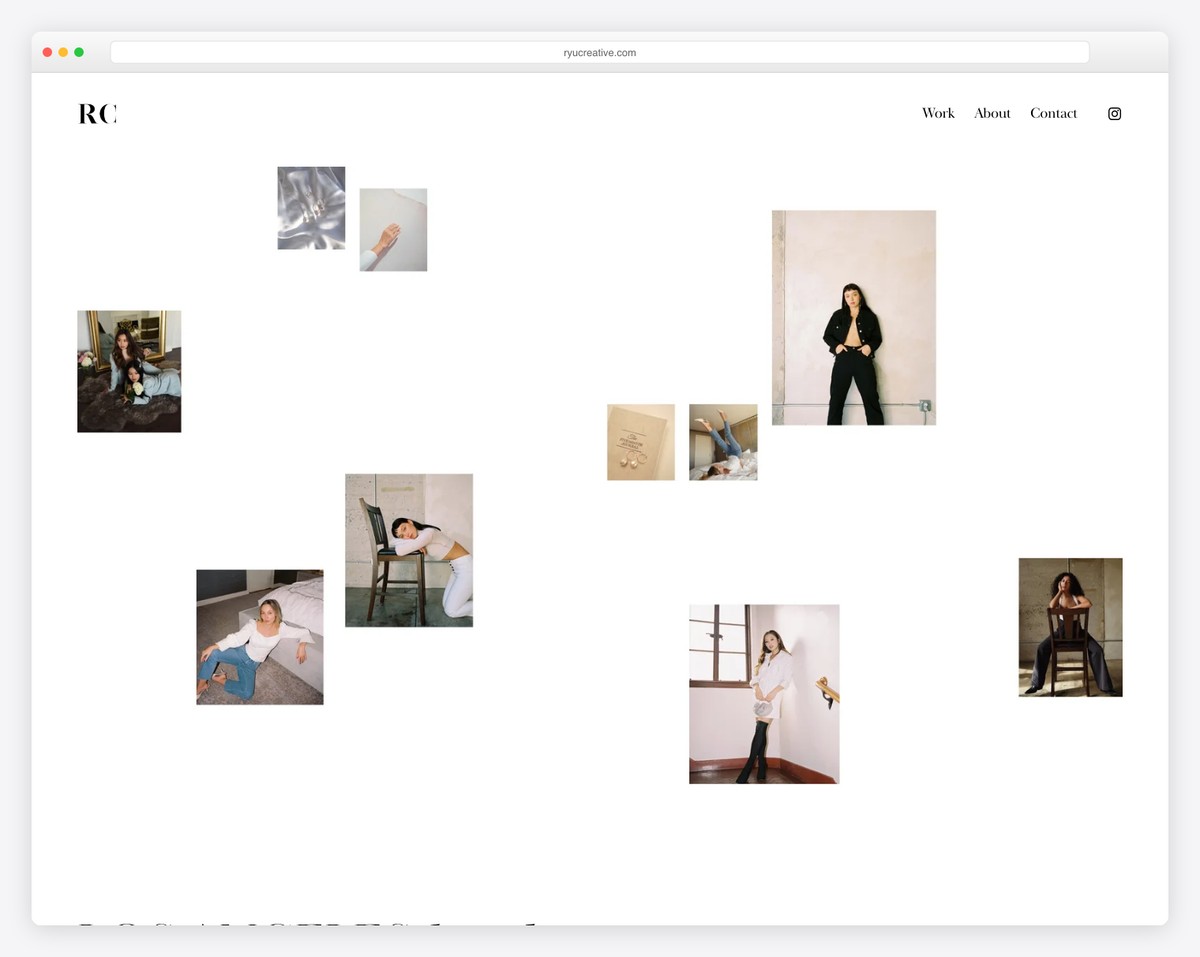The image size is (1200, 957).
Task: View the white shirt by window photo
Action: pos(763,693)
